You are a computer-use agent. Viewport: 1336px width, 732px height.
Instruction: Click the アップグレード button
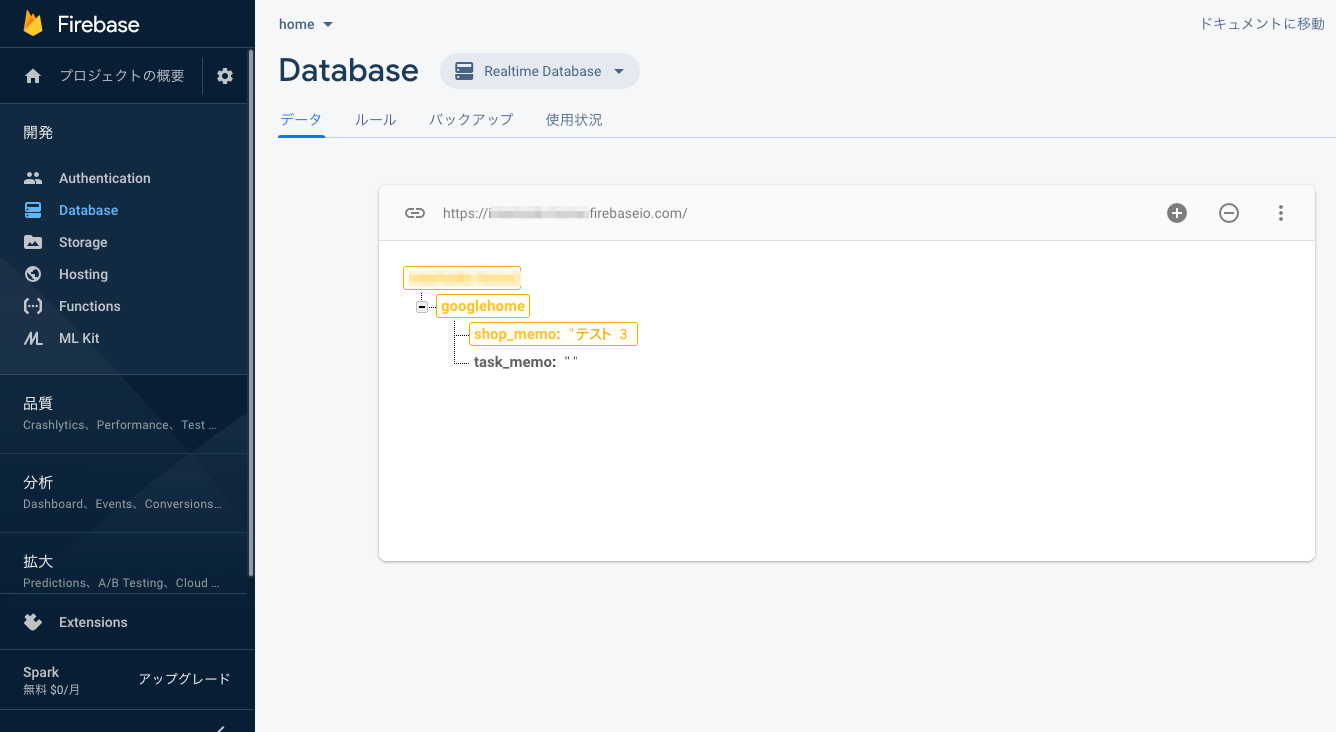(185, 678)
